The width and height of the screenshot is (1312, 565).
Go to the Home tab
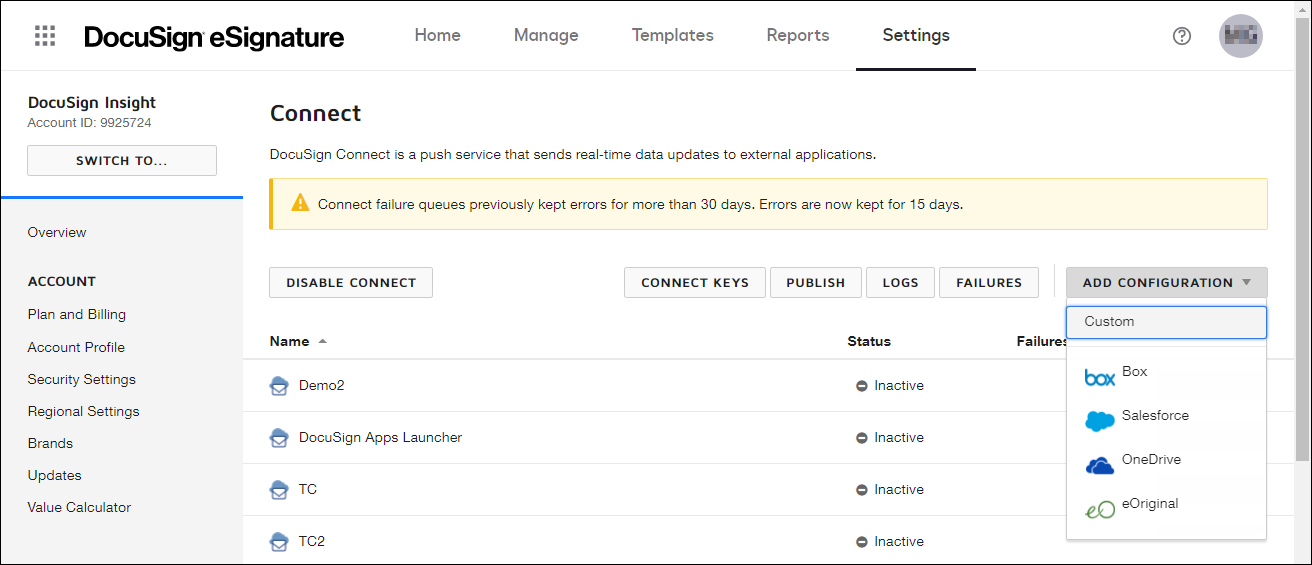click(x=438, y=35)
